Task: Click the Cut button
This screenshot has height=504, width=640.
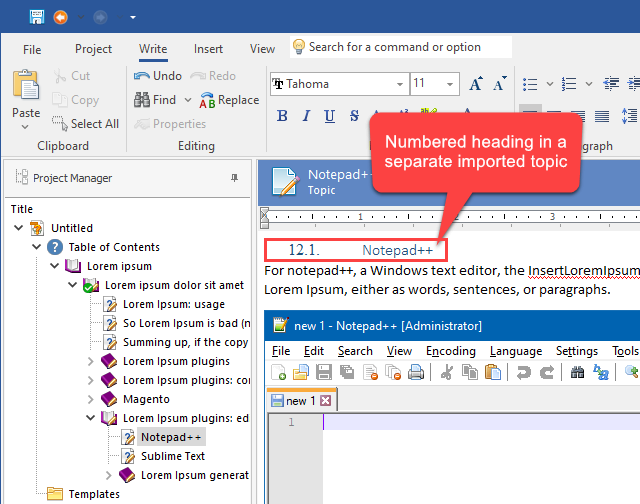Action: coord(72,76)
